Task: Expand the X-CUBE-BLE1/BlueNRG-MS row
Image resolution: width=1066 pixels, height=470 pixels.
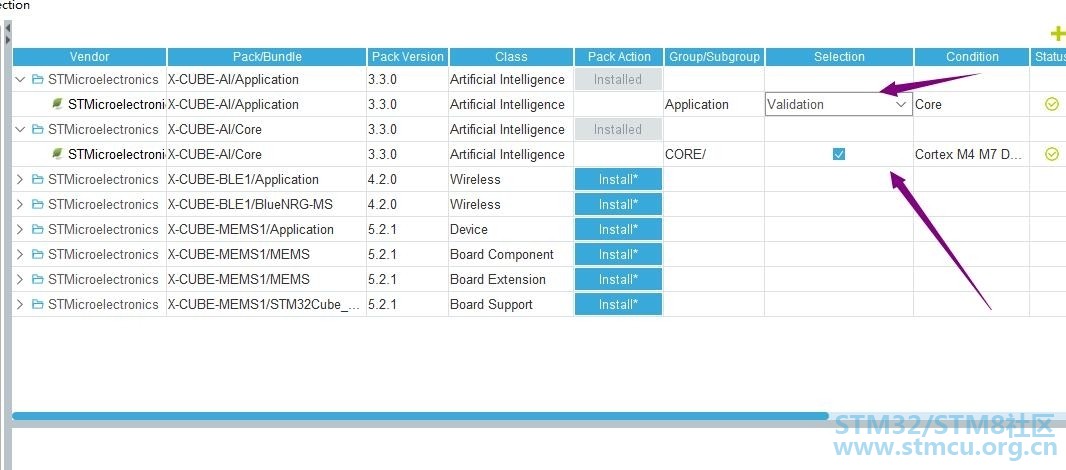Action: (x=20, y=204)
